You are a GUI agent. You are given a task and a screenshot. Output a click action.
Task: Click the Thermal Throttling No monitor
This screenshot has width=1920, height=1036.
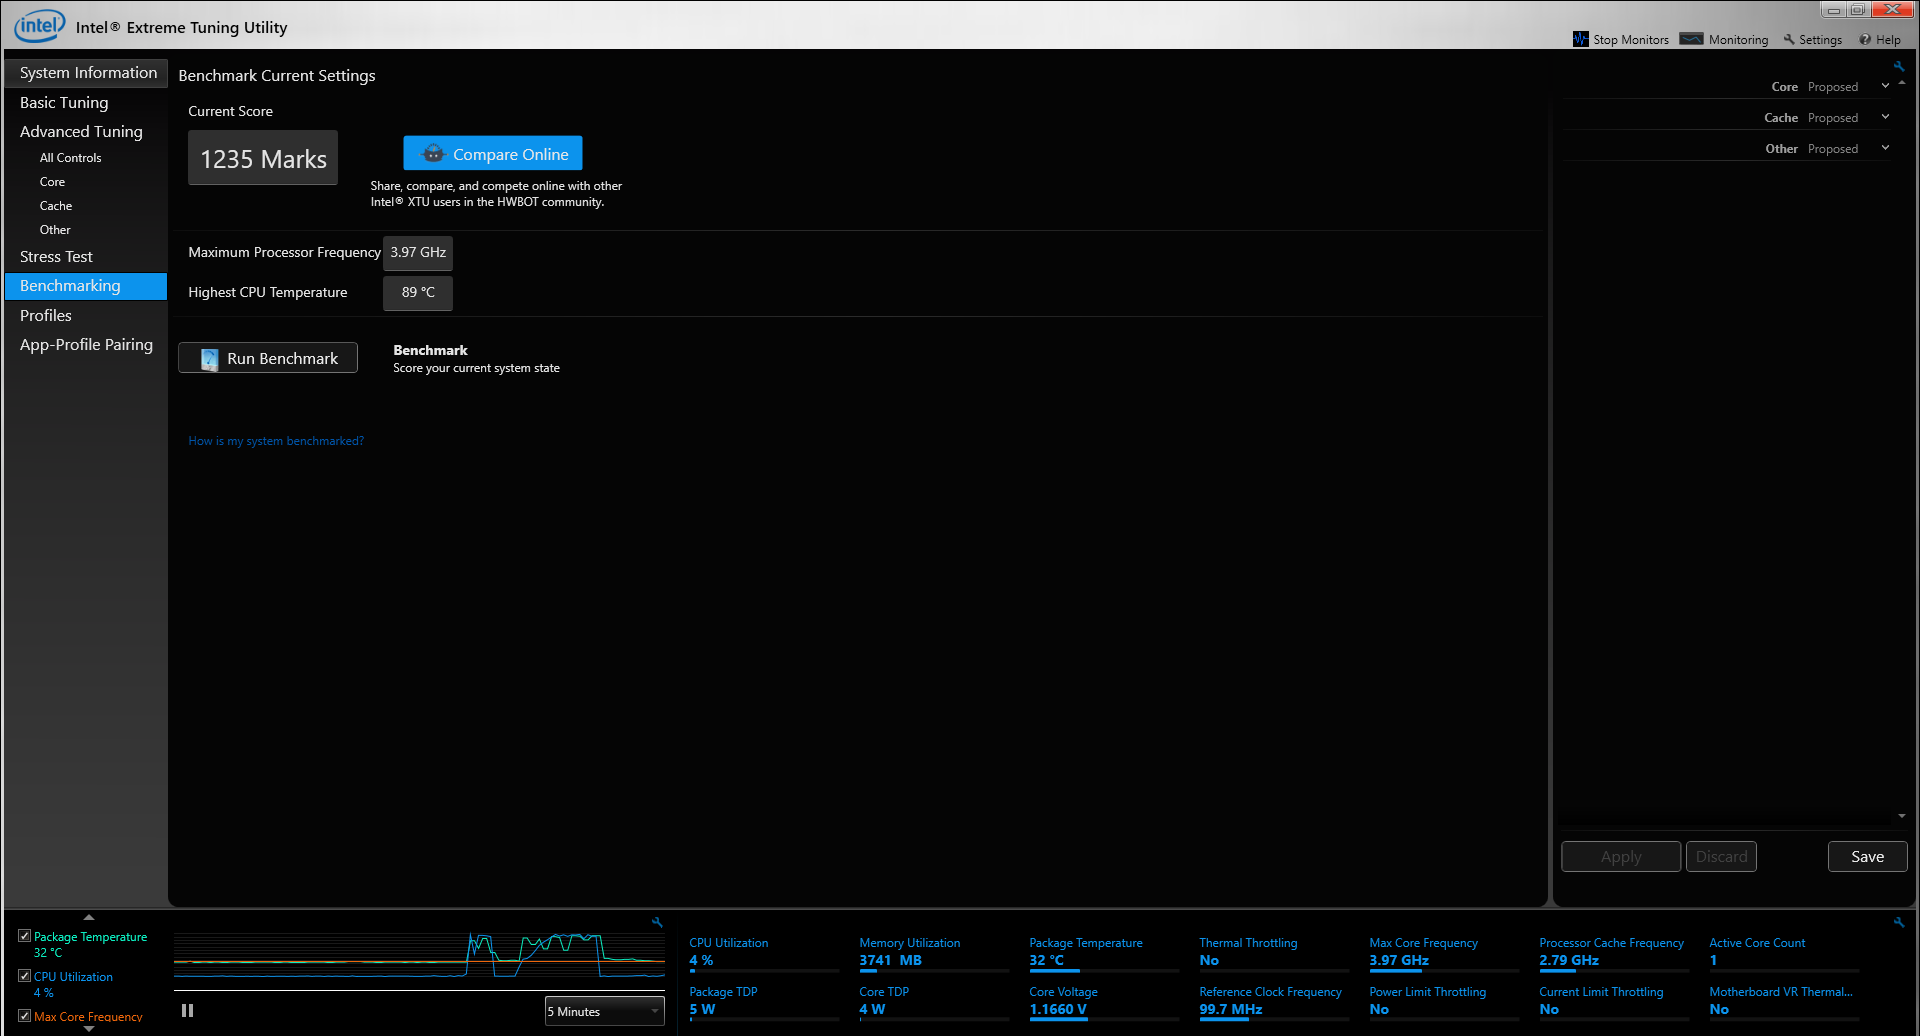click(x=1274, y=955)
